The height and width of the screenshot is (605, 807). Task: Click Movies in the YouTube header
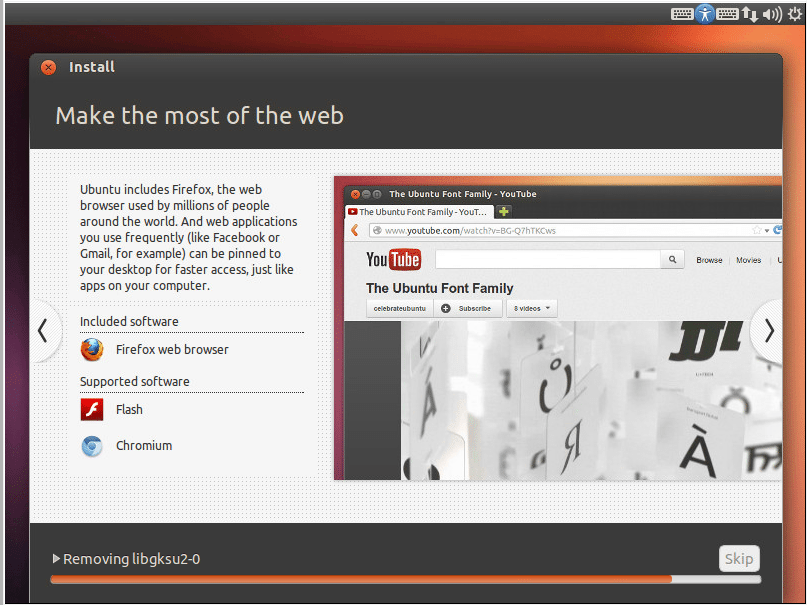point(748,260)
